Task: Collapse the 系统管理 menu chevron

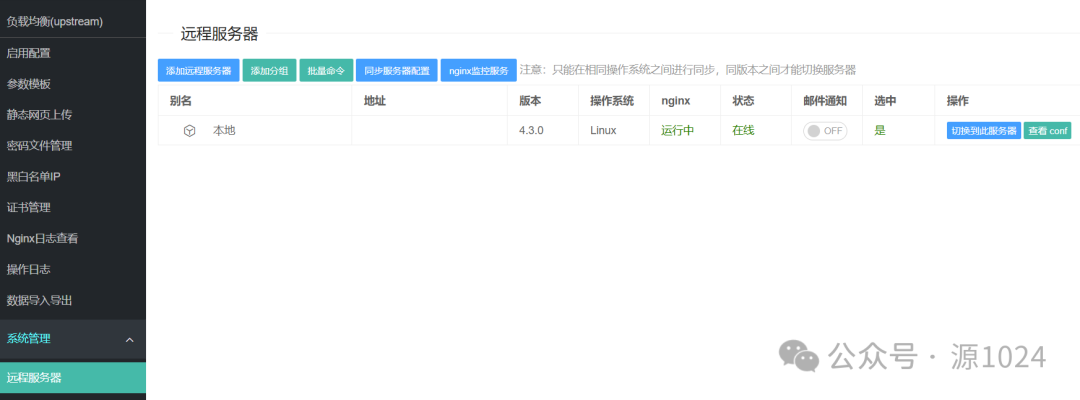Action: click(129, 339)
